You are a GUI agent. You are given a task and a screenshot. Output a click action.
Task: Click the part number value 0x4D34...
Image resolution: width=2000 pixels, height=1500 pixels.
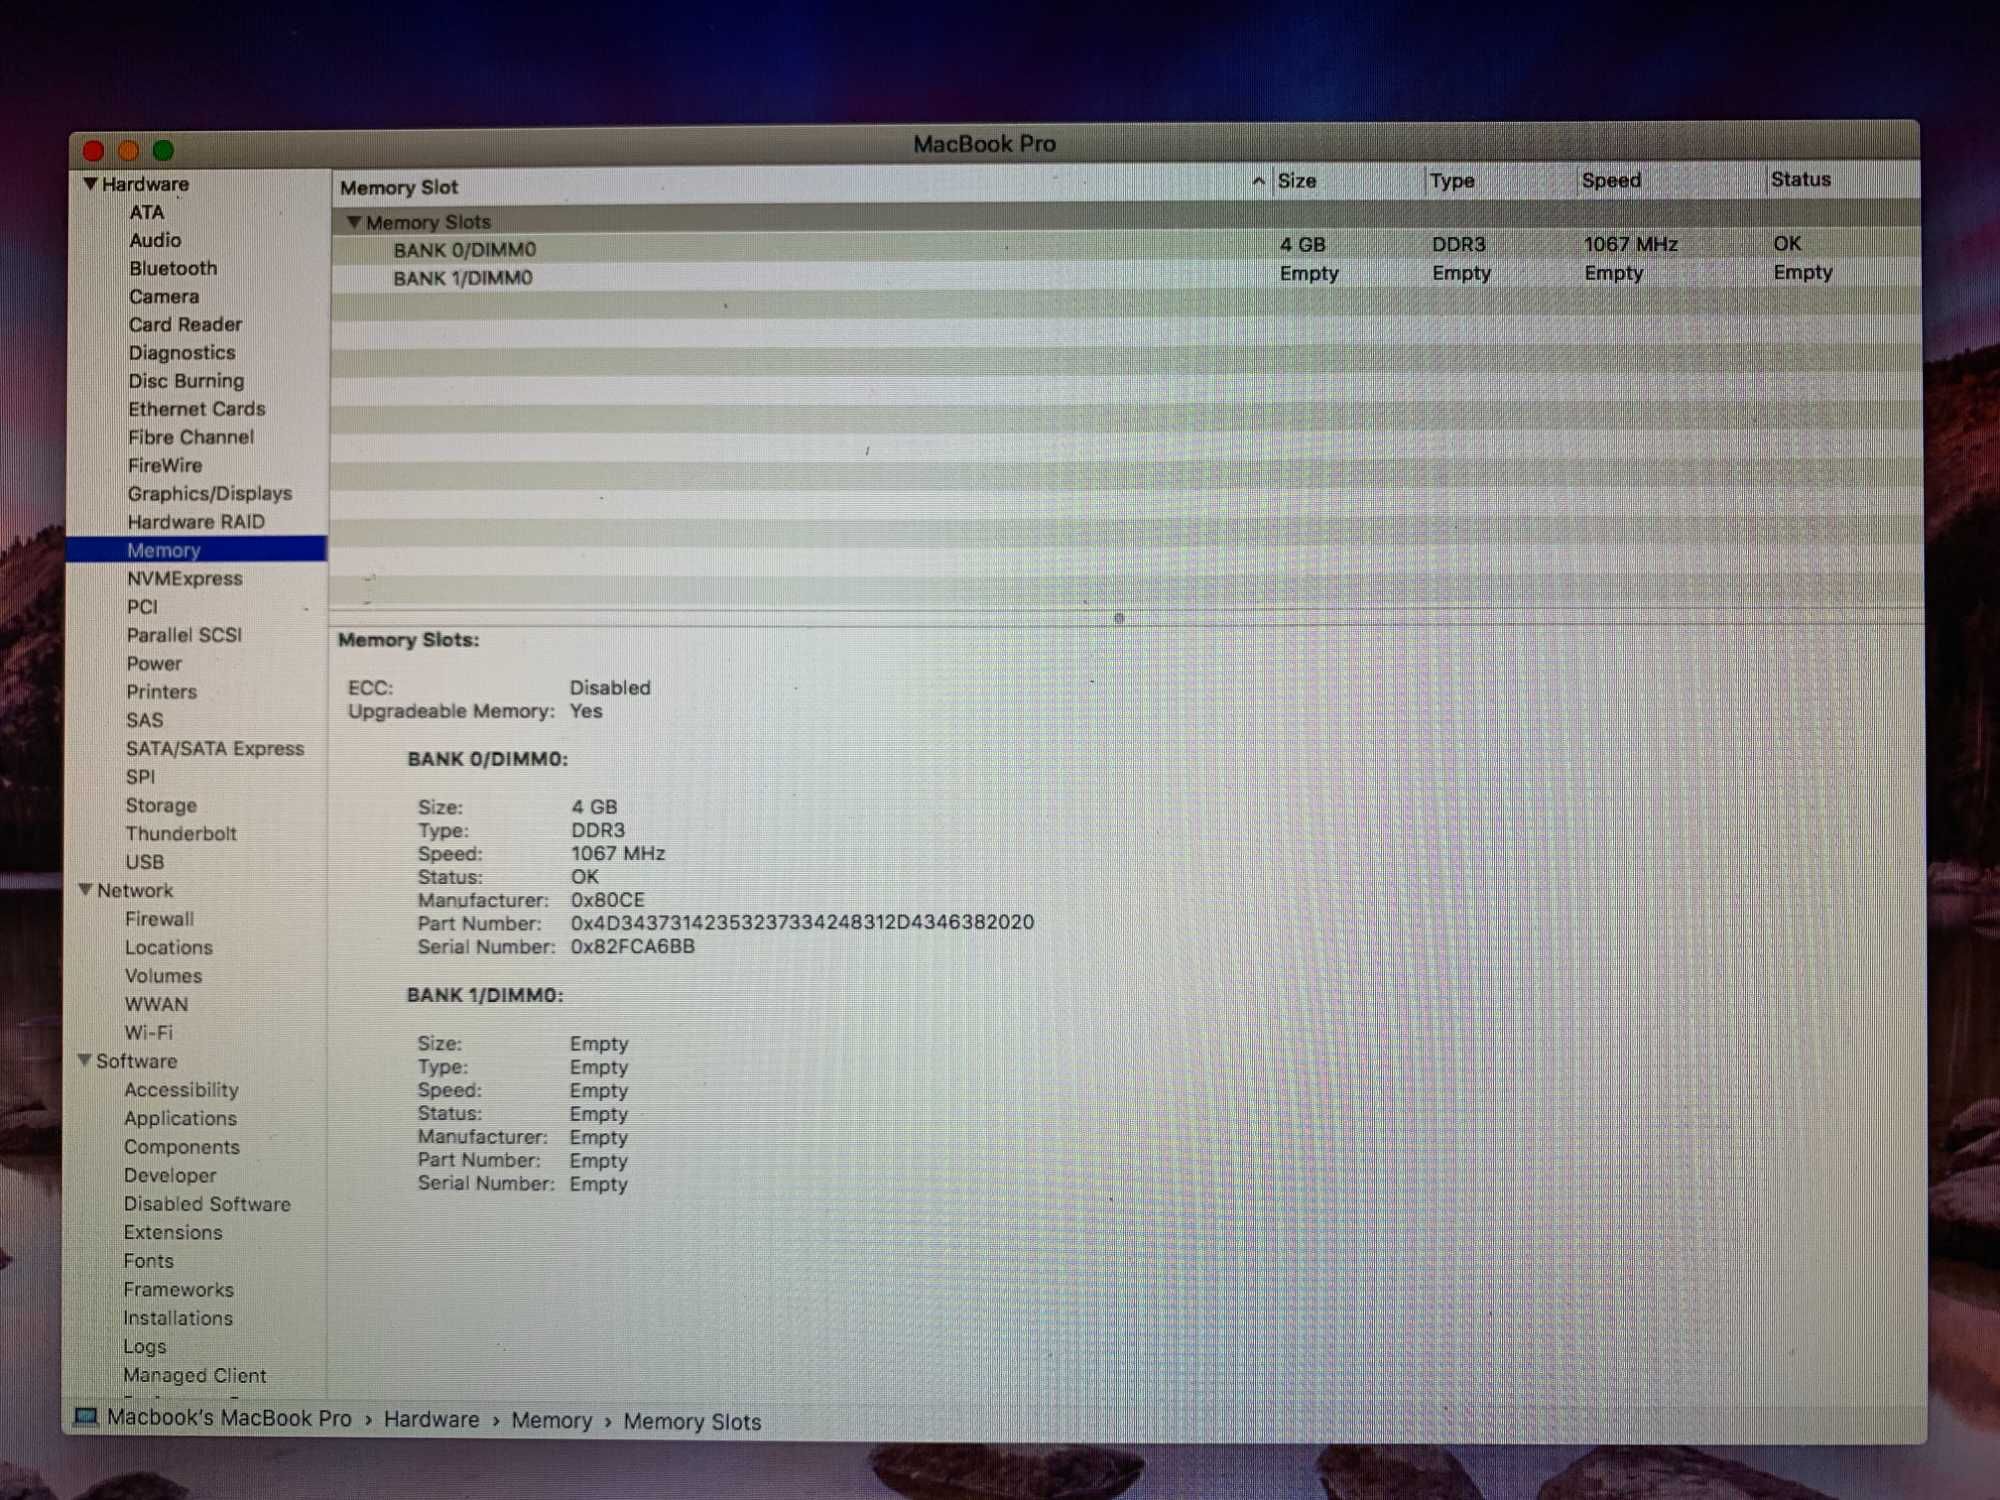(x=802, y=922)
